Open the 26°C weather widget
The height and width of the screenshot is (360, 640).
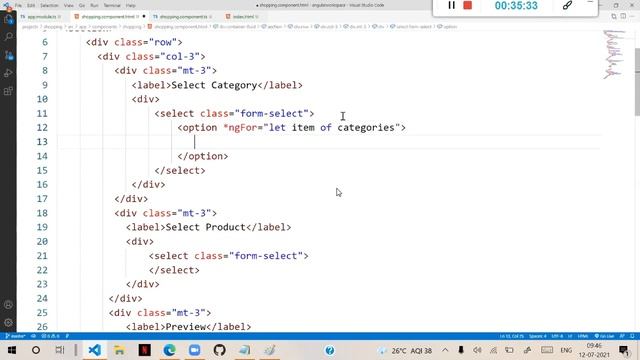point(405,351)
